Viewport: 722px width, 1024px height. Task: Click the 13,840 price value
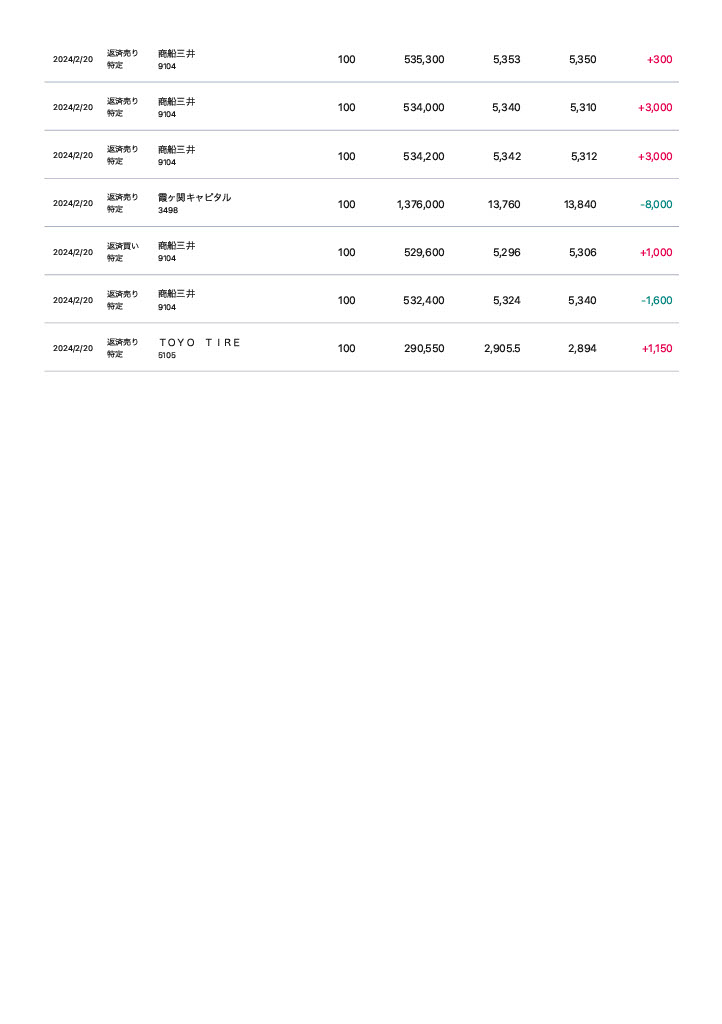point(580,204)
